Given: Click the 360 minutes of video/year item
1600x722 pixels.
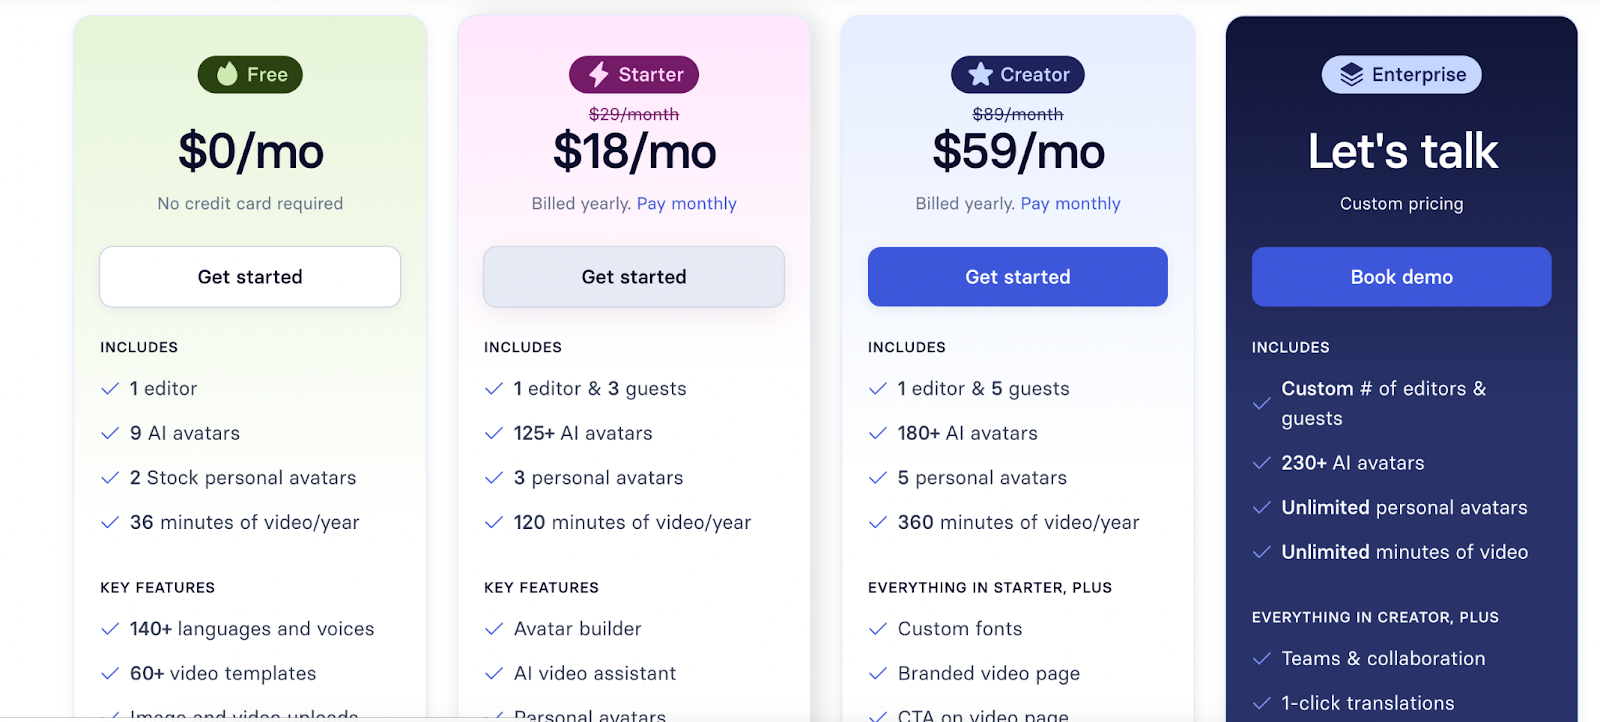Looking at the screenshot, I should 1018,523.
